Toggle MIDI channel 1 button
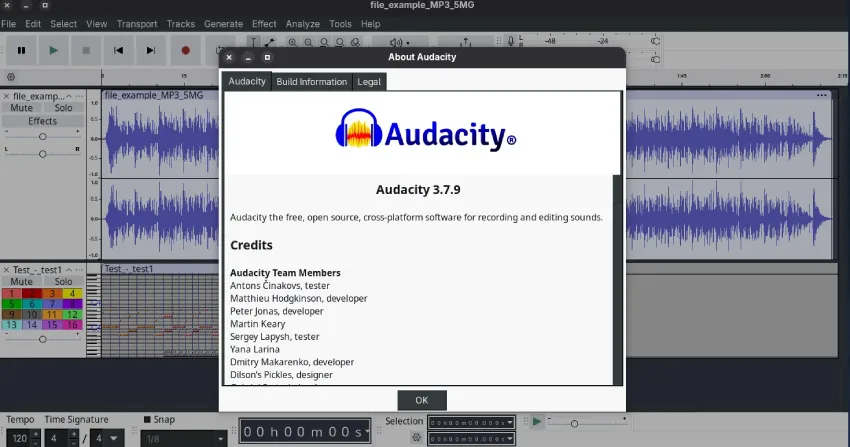The width and height of the screenshot is (850, 447). pyautogui.click(x=11, y=294)
